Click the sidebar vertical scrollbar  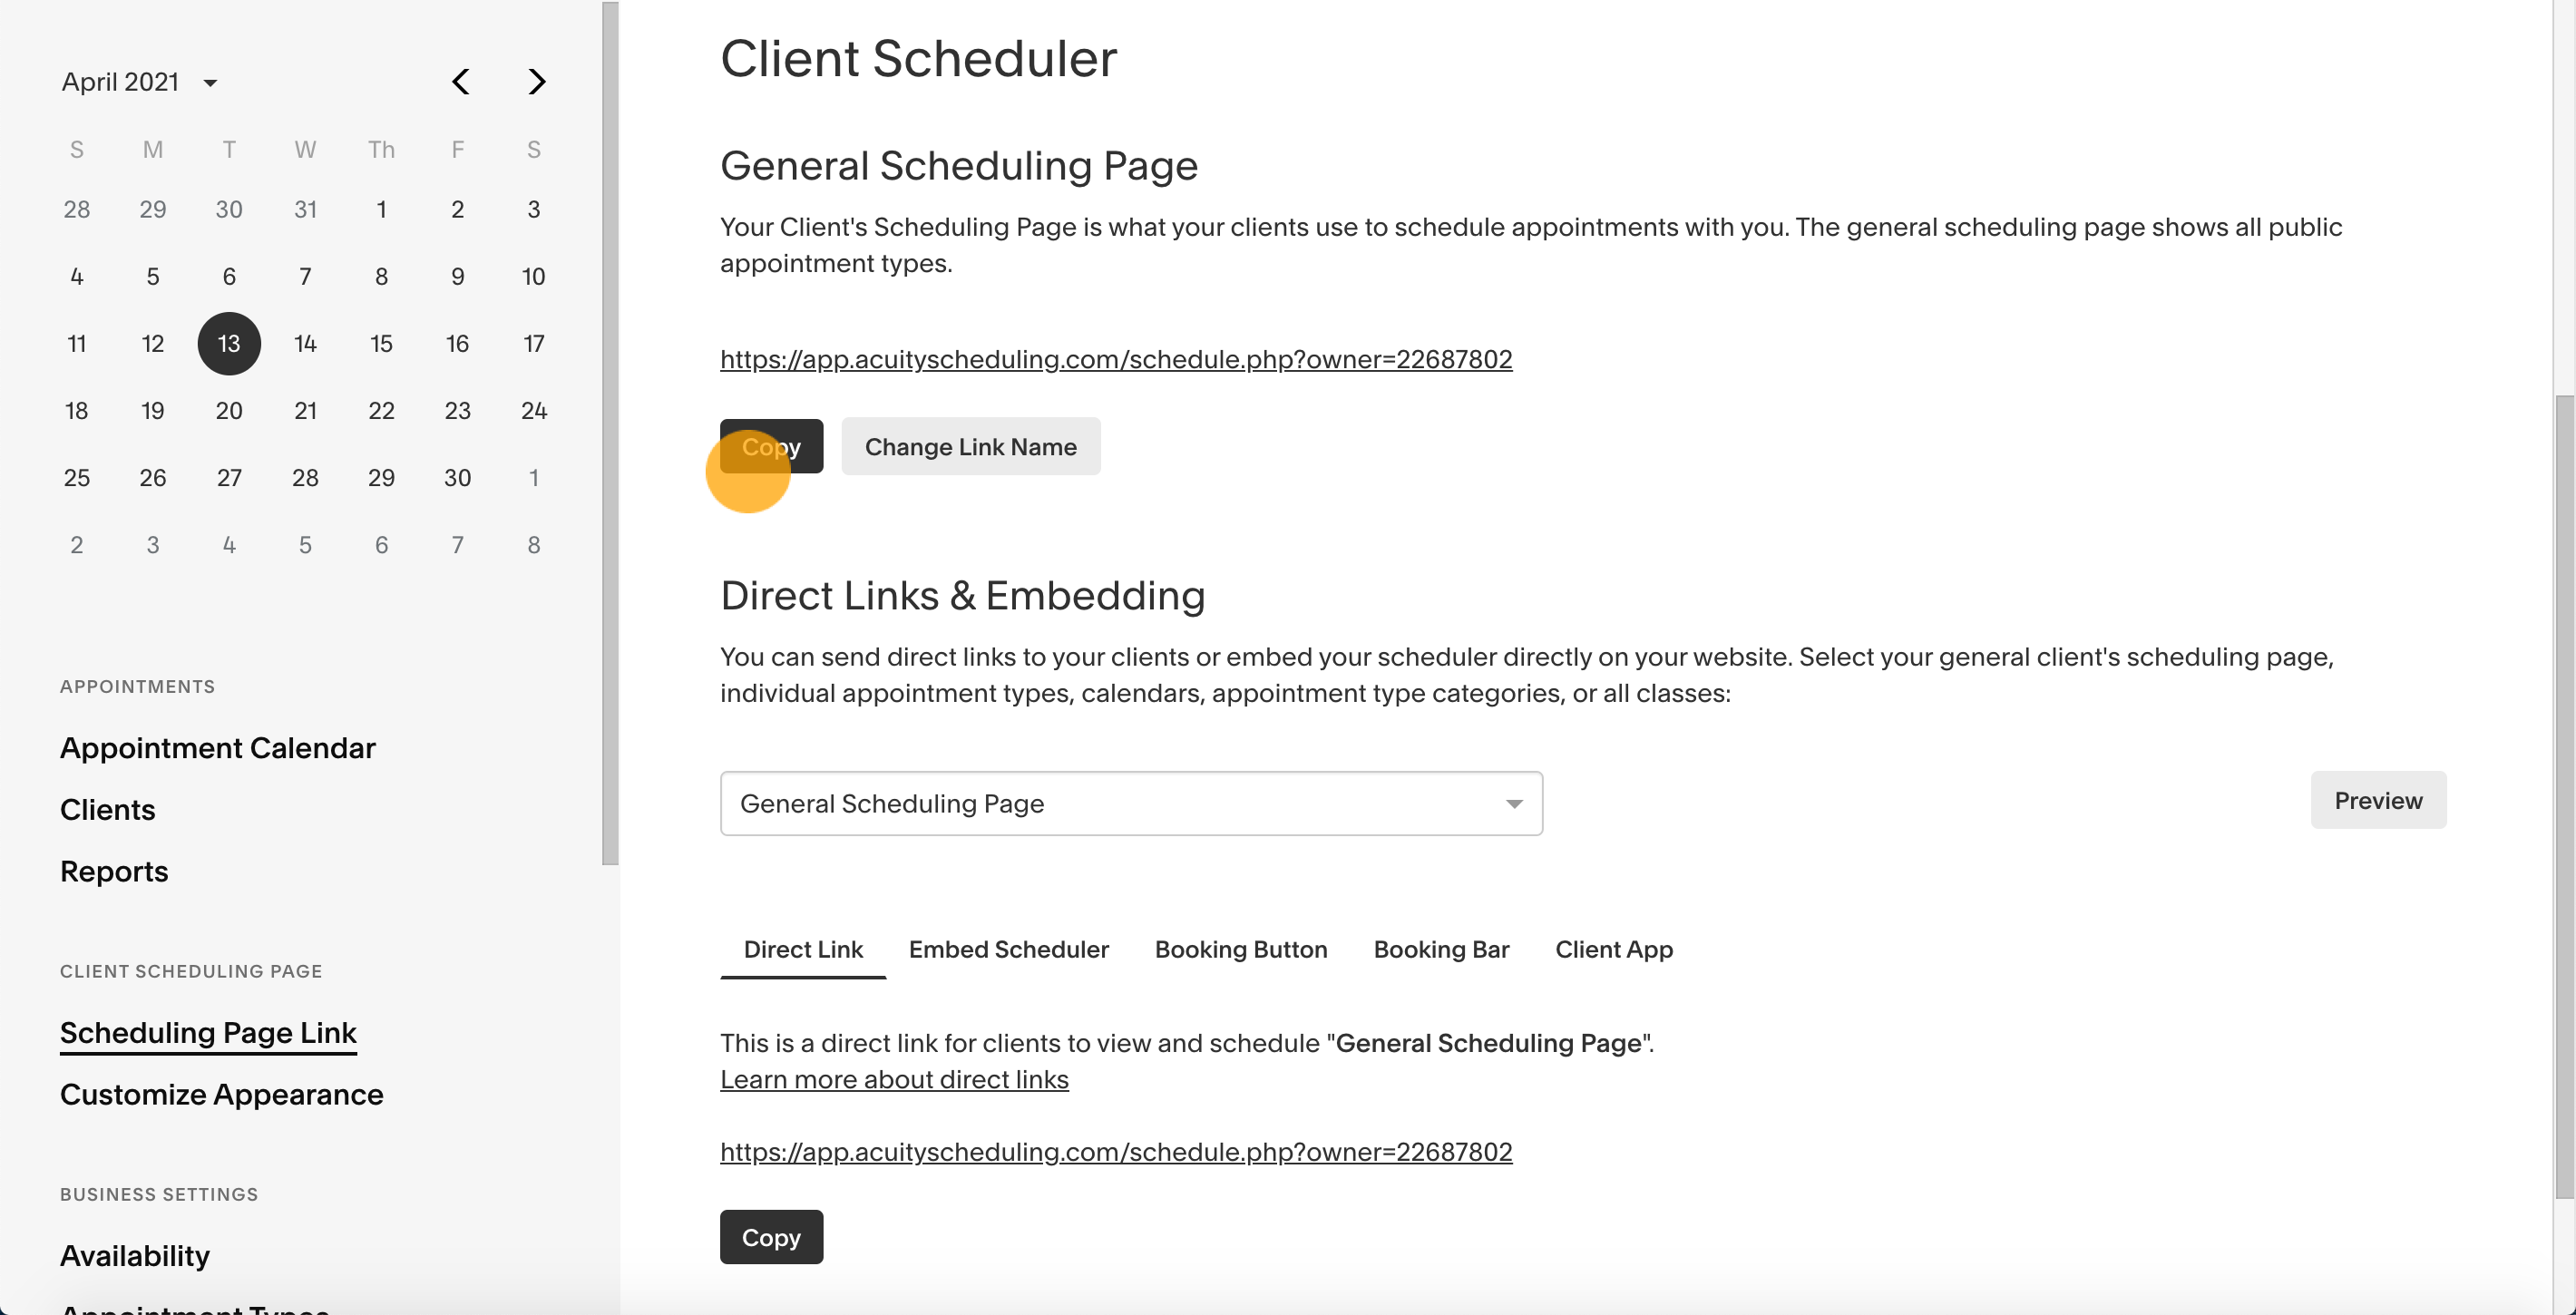pos(610,433)
